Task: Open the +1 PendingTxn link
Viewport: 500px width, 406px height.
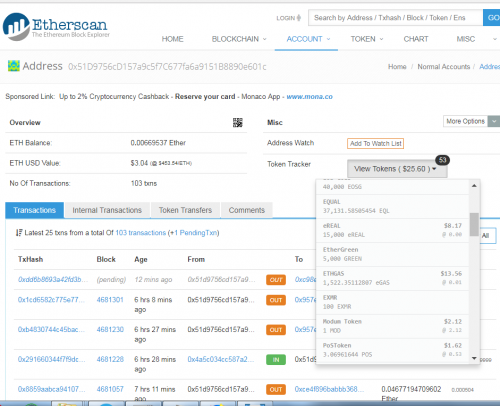Action: point(193,233)
